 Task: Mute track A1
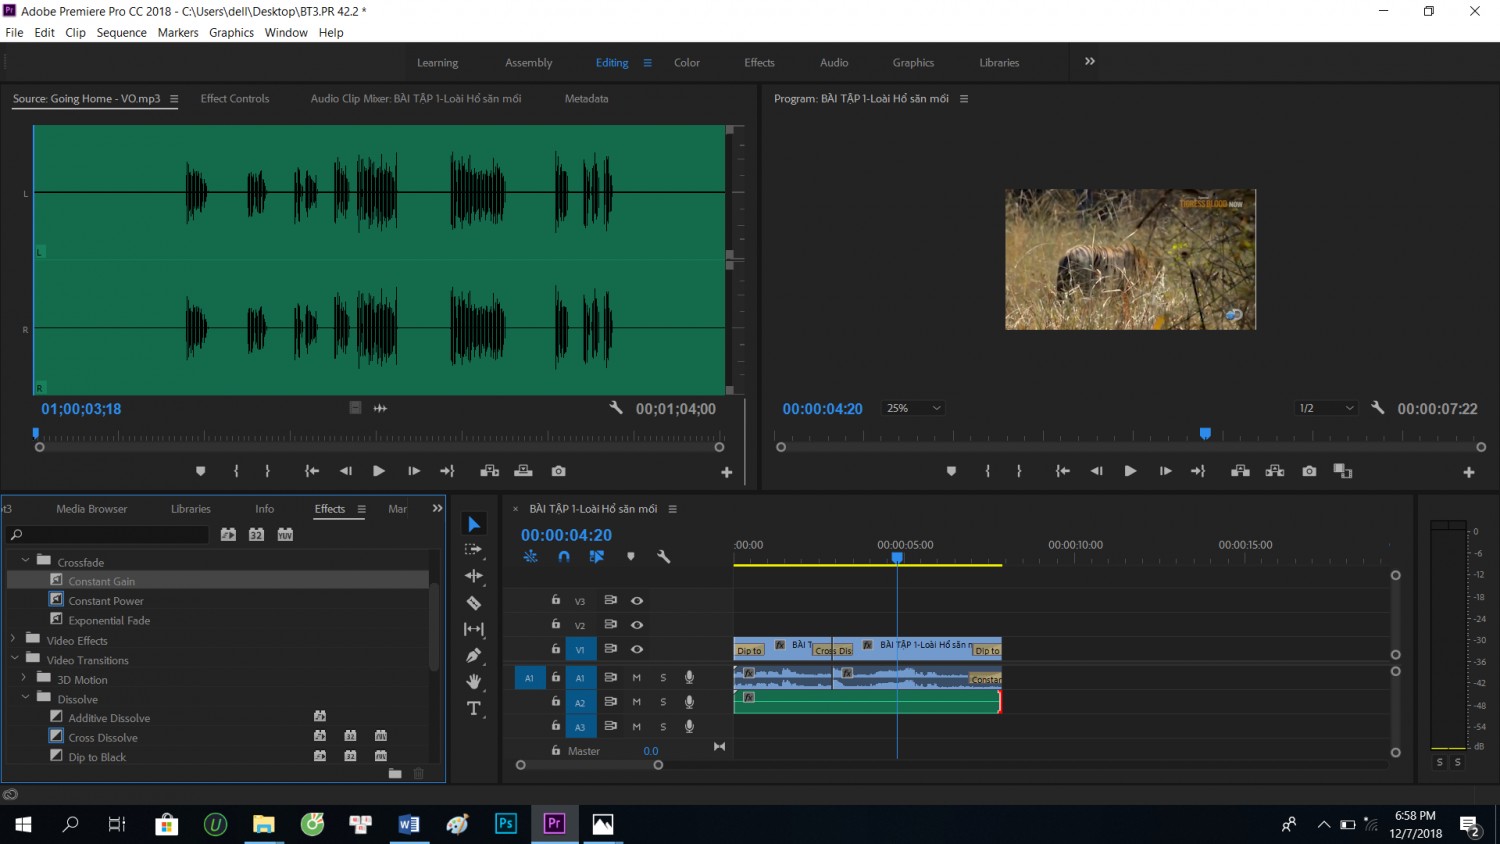pos(636,678)
